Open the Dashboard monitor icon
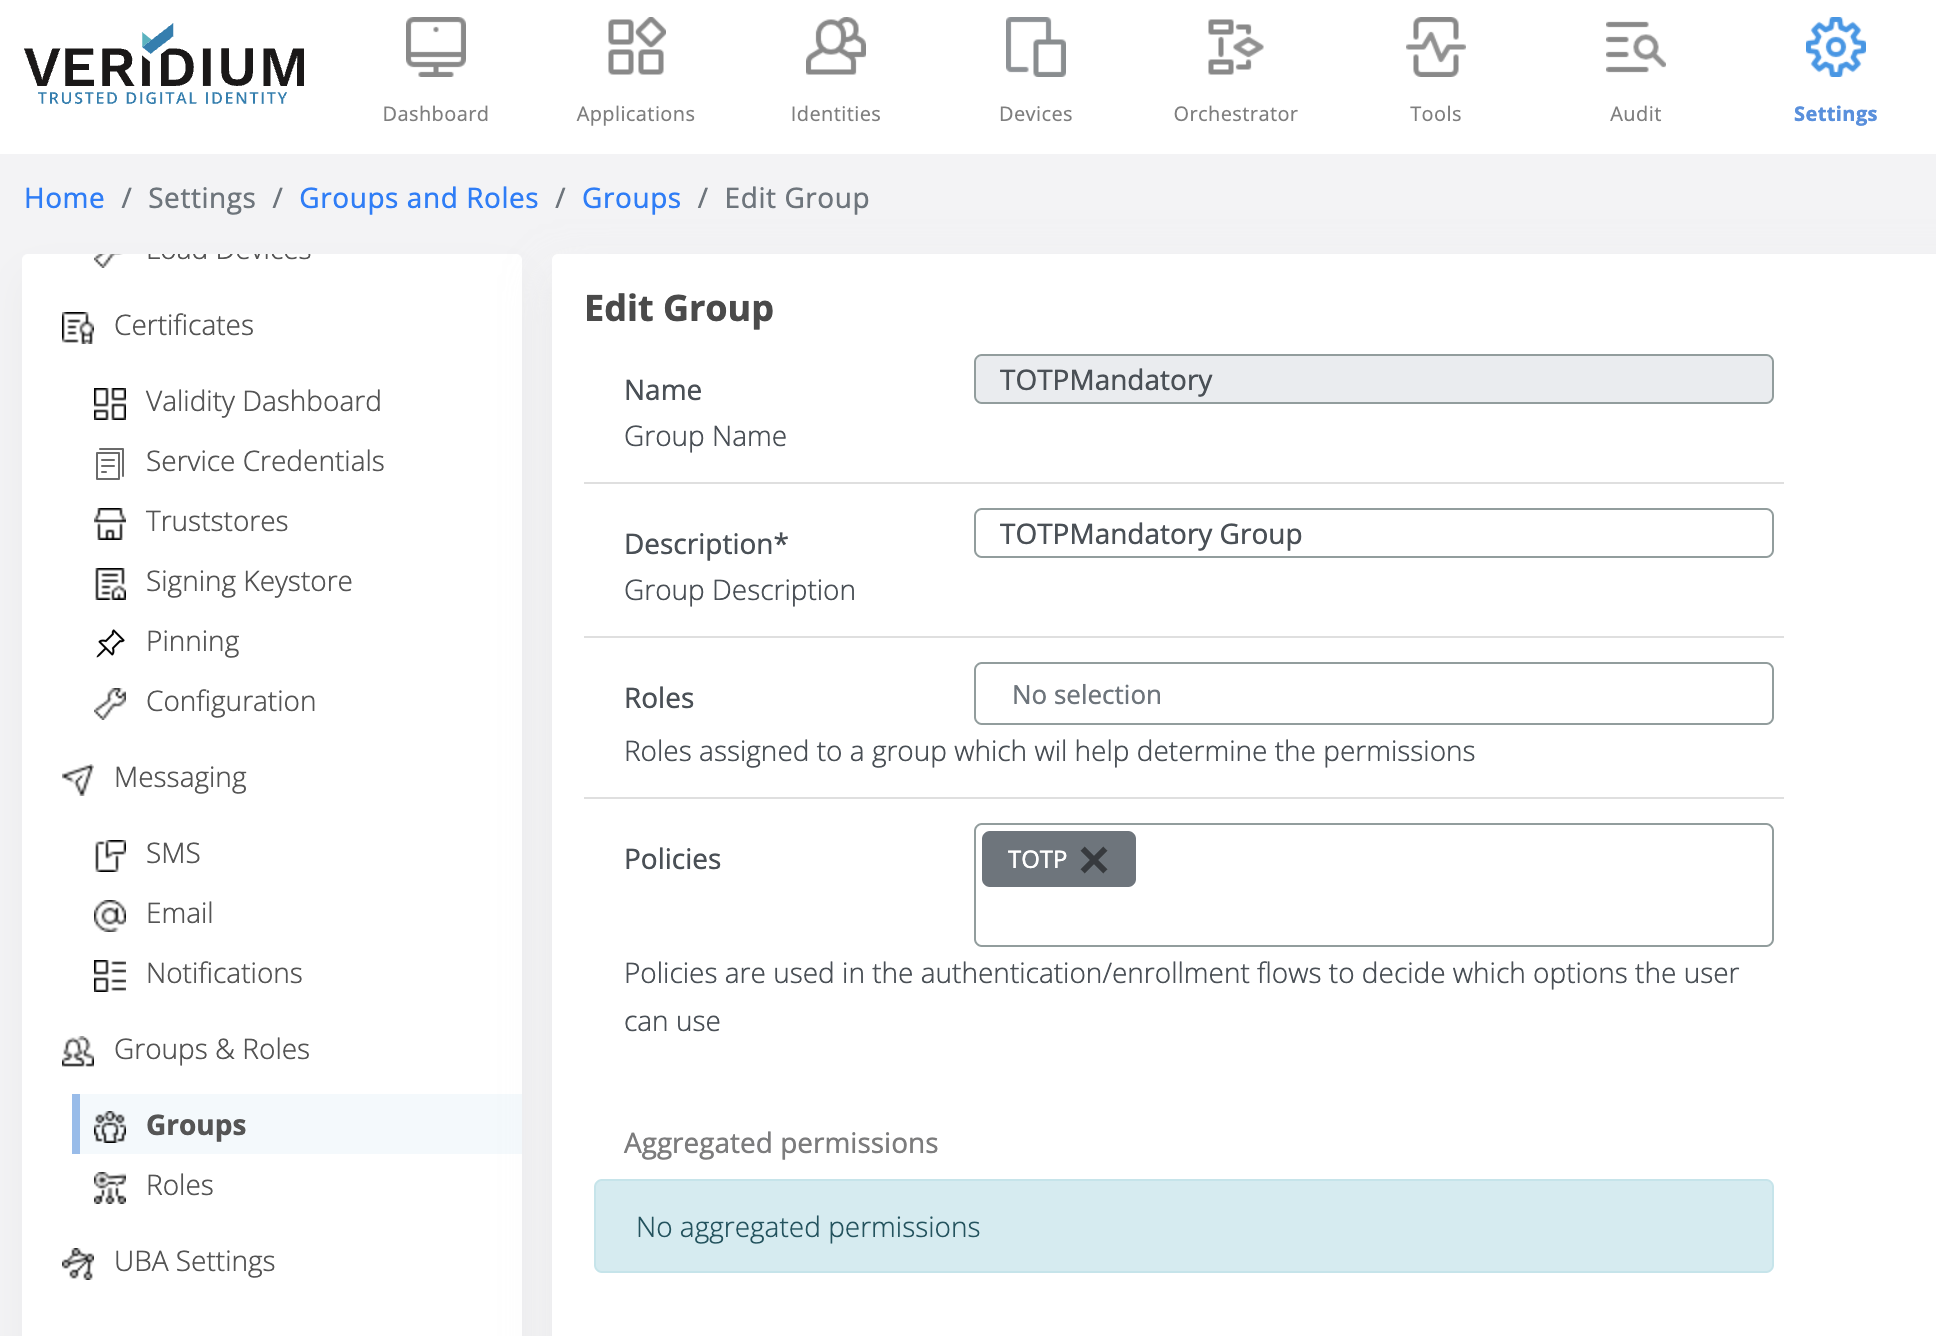 pyautogui.click(x=435, y=47)
